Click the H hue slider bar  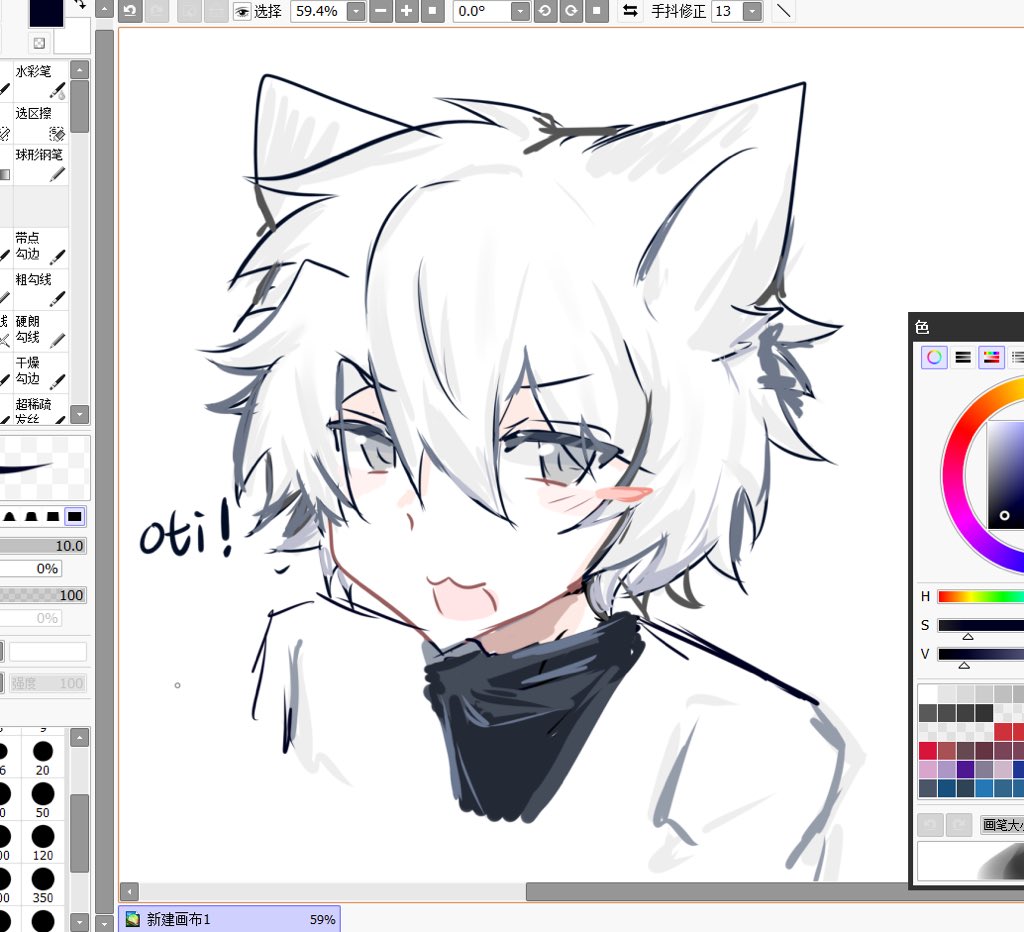pos(980,596)
